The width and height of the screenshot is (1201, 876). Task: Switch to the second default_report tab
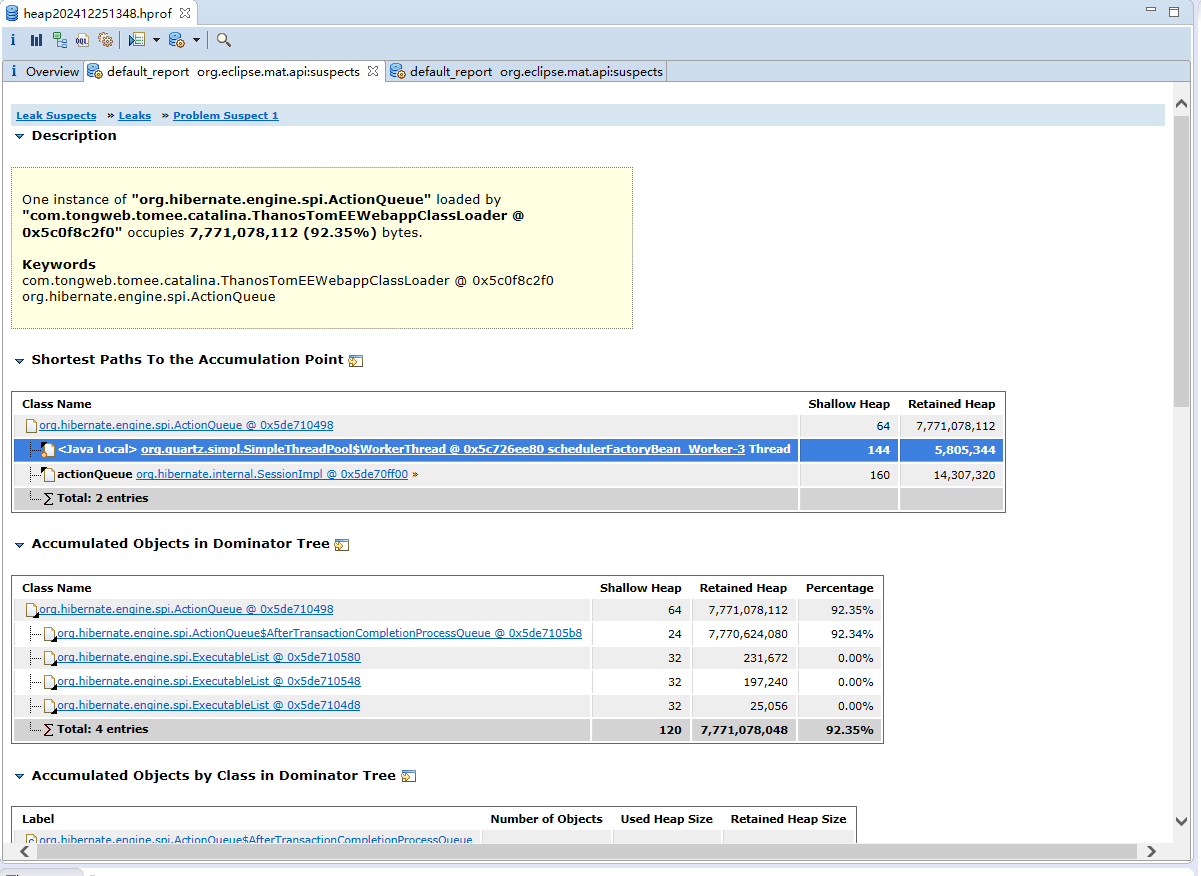tap(527, 72)
